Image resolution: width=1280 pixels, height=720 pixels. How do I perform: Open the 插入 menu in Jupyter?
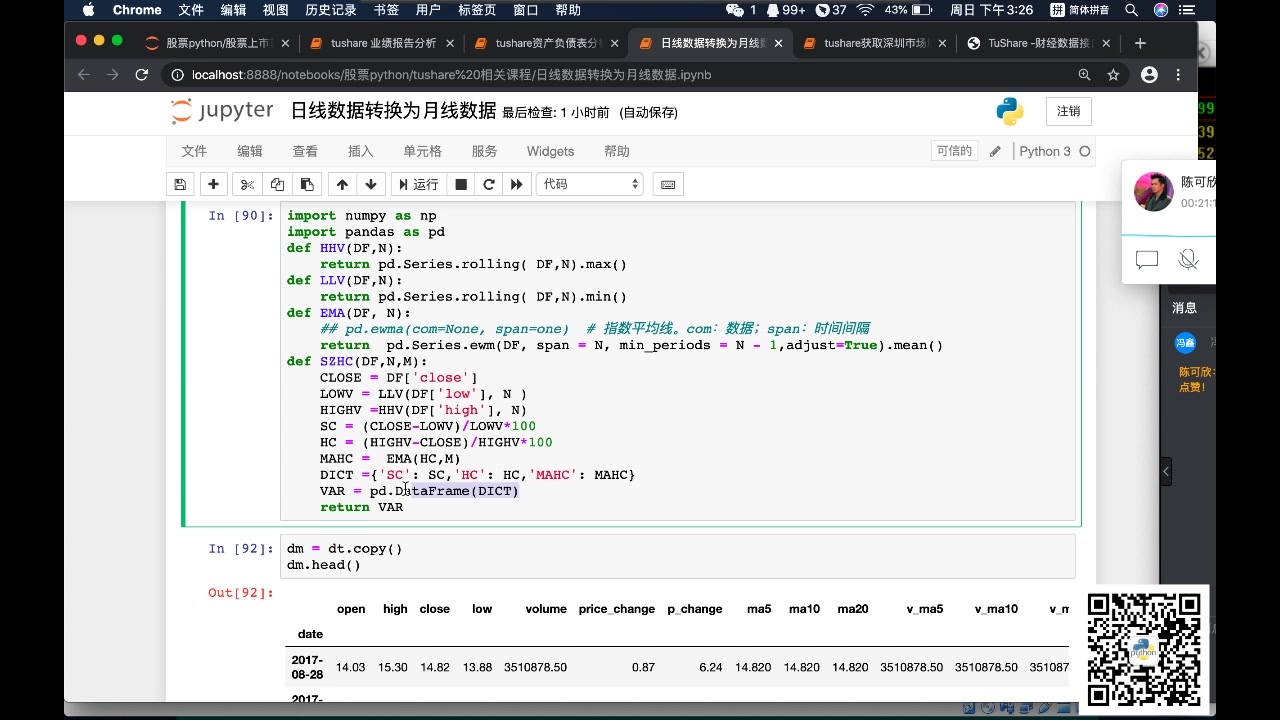[x=360, y=151]
